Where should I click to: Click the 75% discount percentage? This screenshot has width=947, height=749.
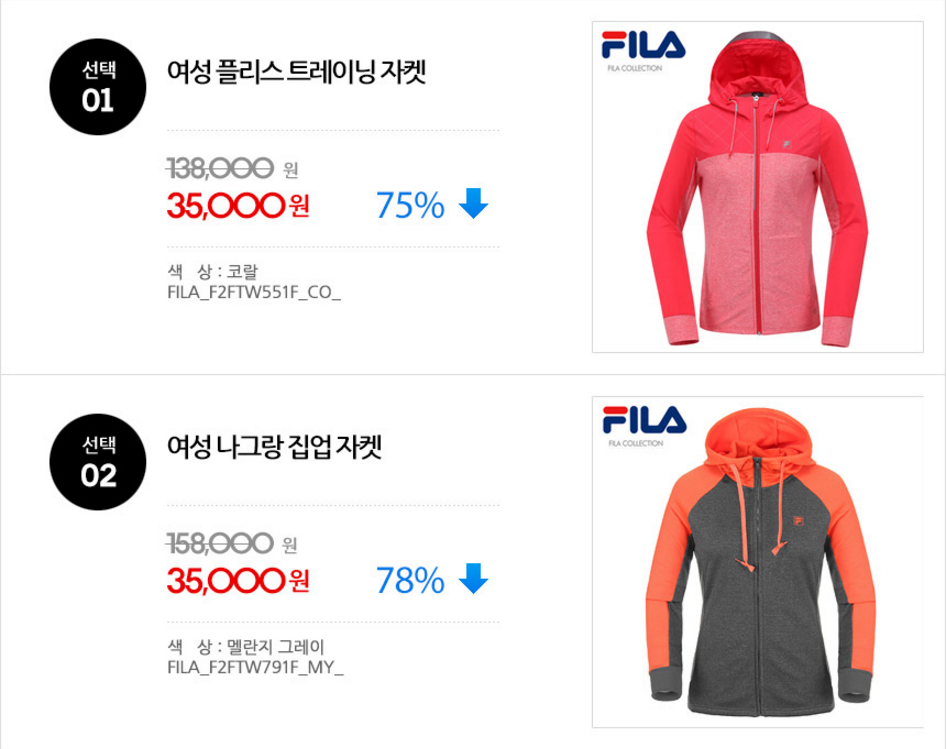[x=410, y=205]
